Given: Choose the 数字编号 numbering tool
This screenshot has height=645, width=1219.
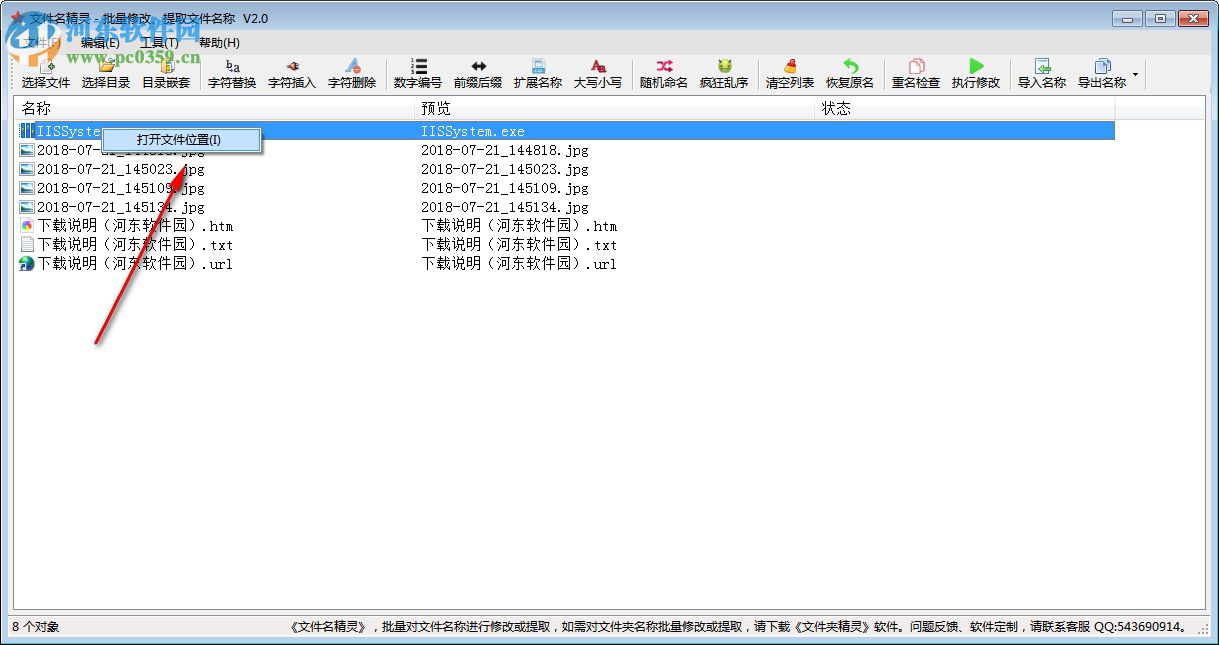Looking at the screenshot, I should coord(418,74).
